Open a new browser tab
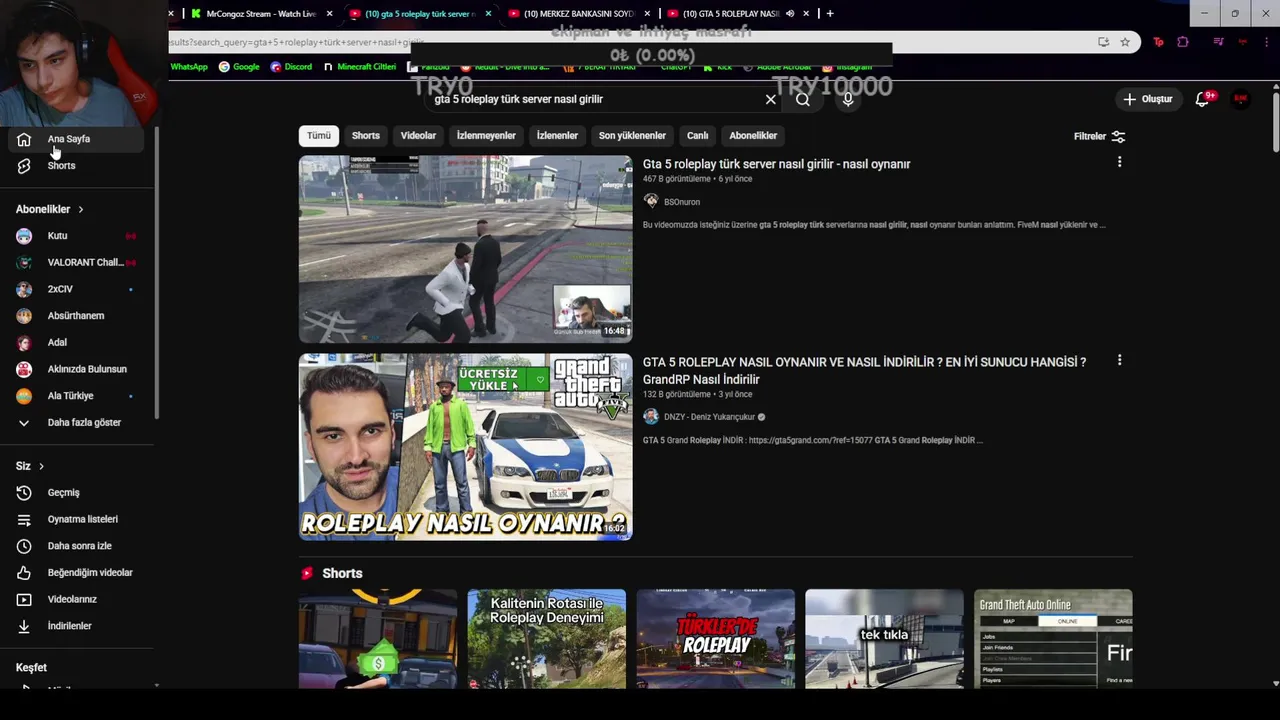The height and width of the screenshot is (720, 1280). (830, 14)
